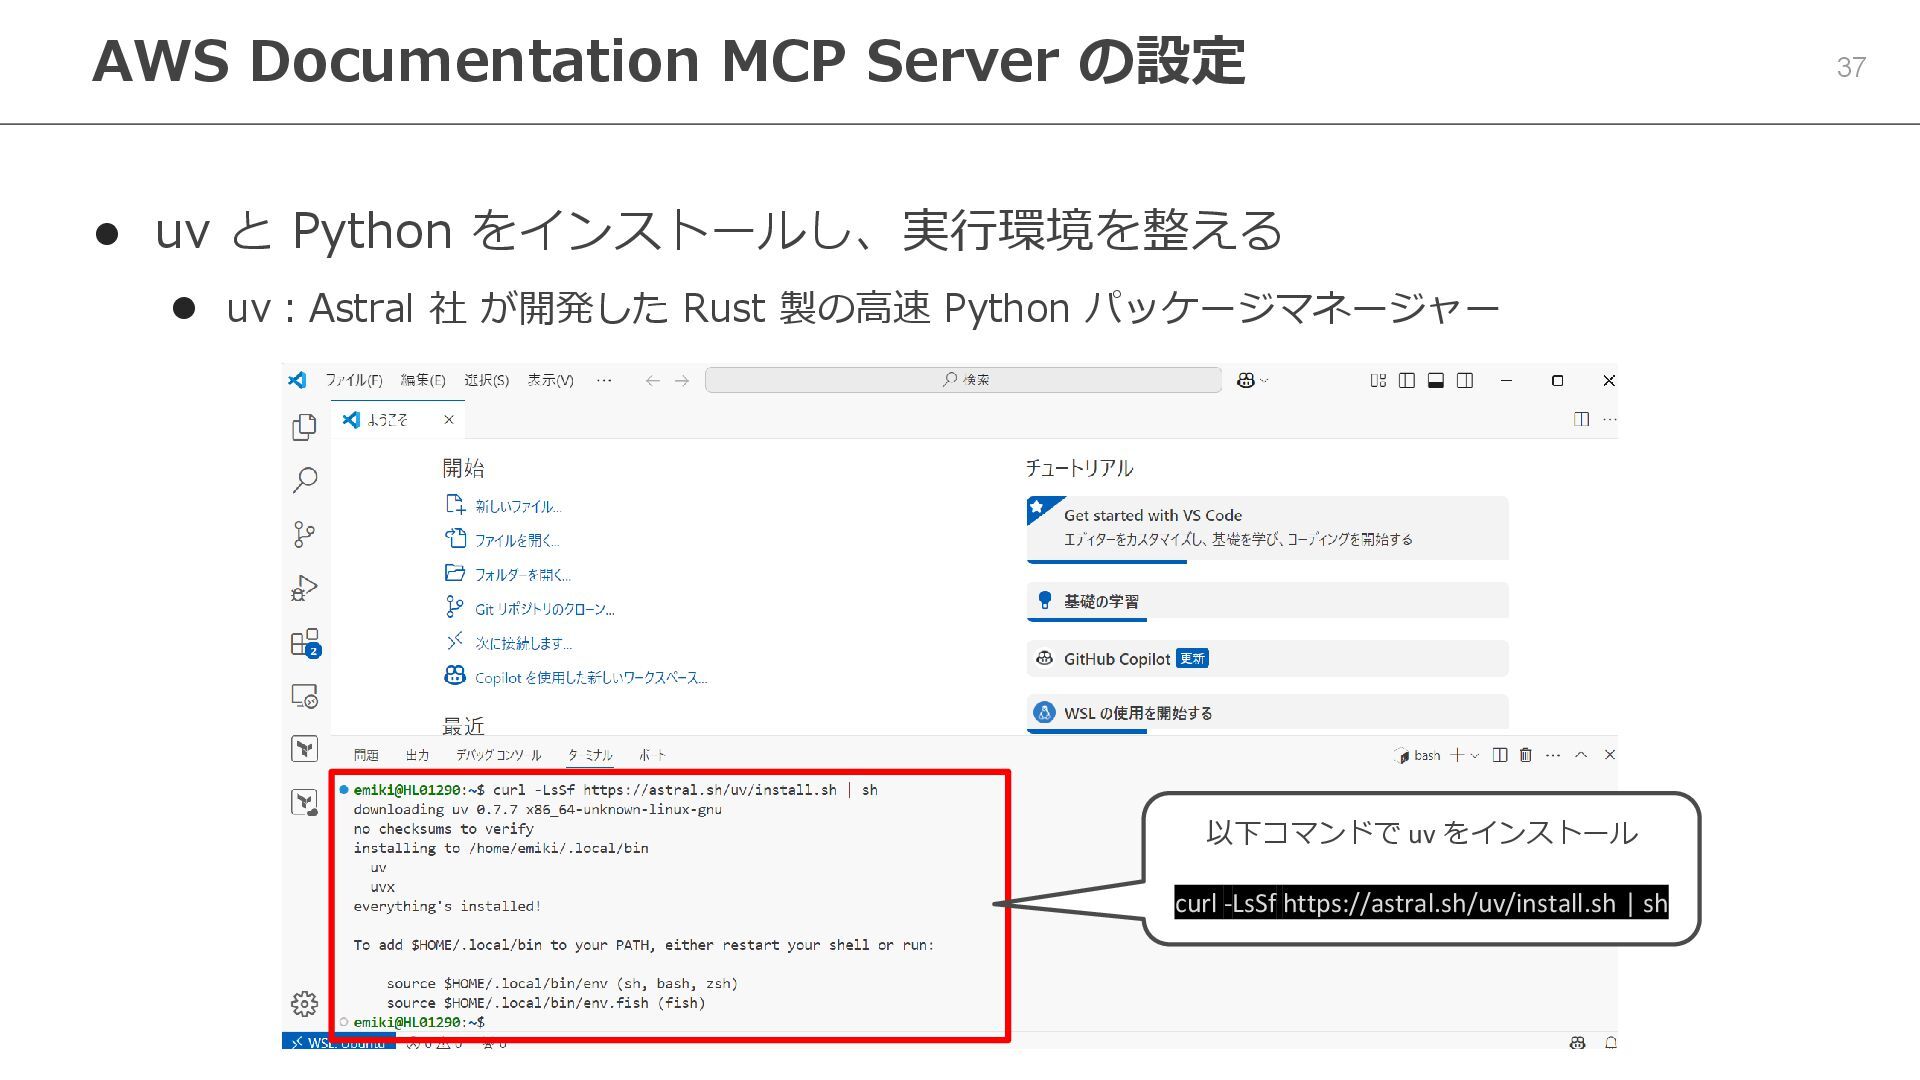The height and width of the screenshot is (1080, 1920).
Task: Open notifications bell in status bar
Action: tap(1611, 1042)
